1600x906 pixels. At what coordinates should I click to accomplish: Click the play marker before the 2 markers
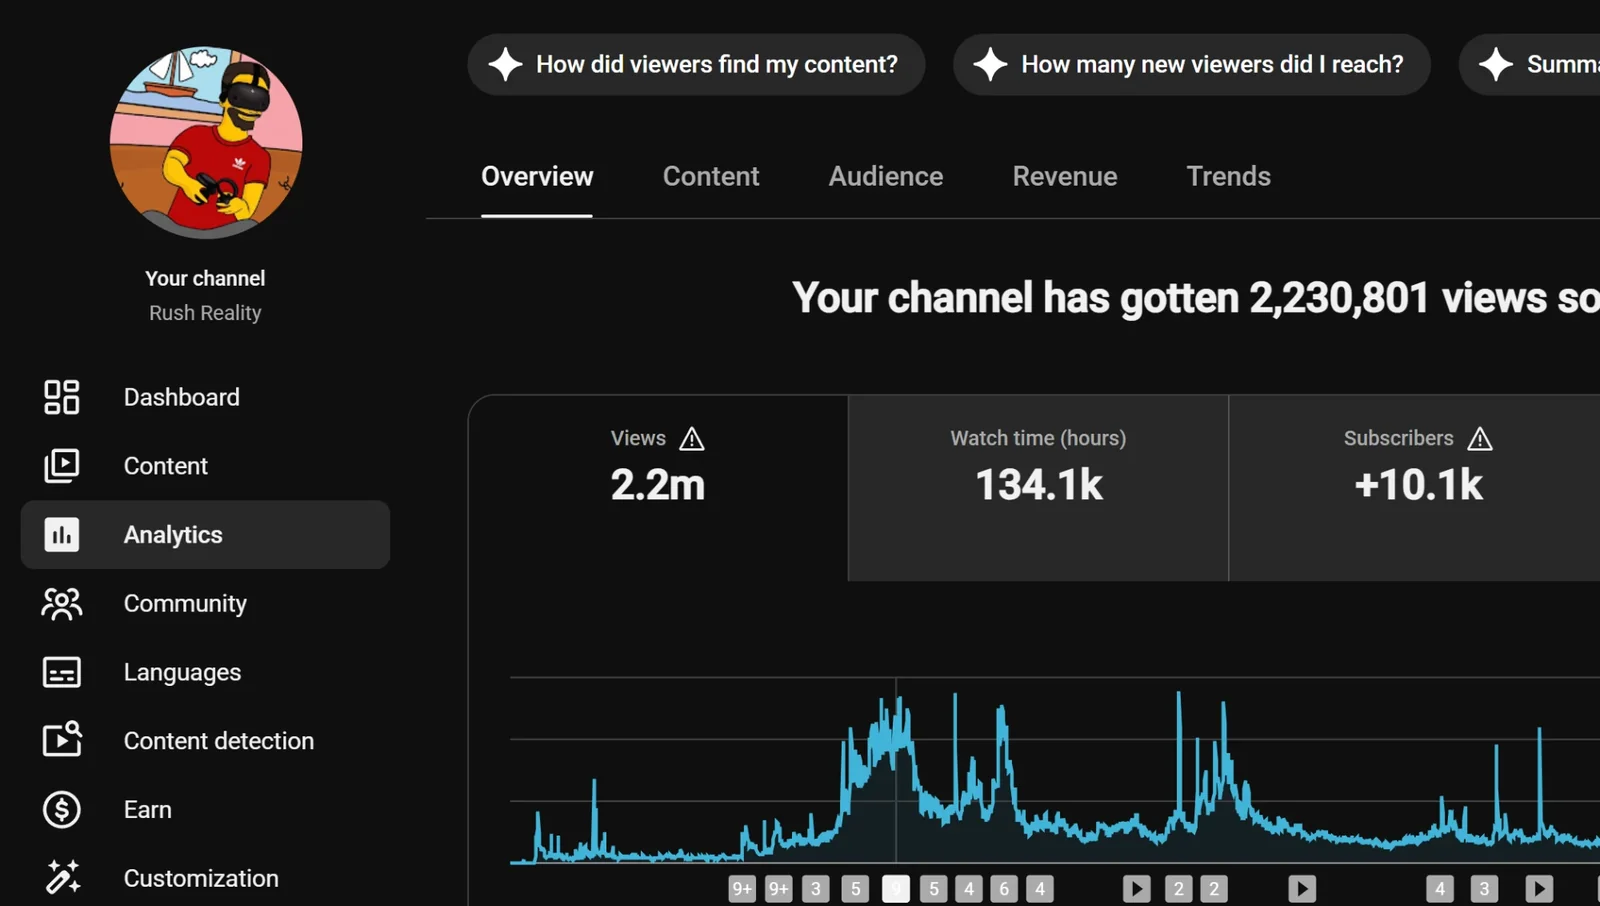[x=1137, y=889]
